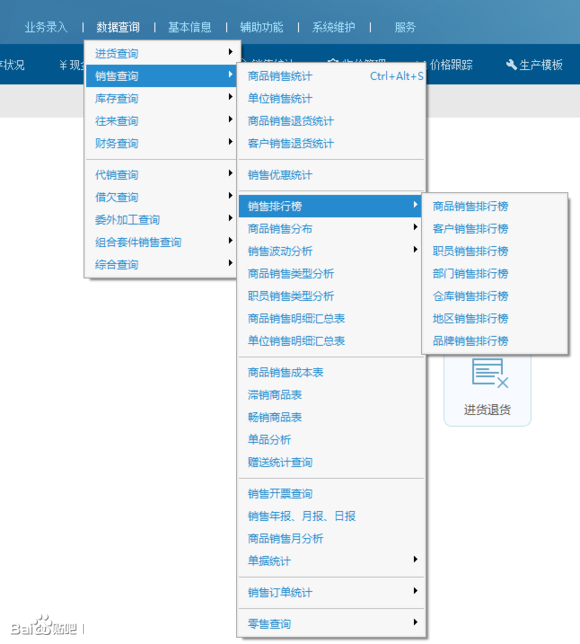
Task: Click the 进货退货 document icon
Action: 490,373
